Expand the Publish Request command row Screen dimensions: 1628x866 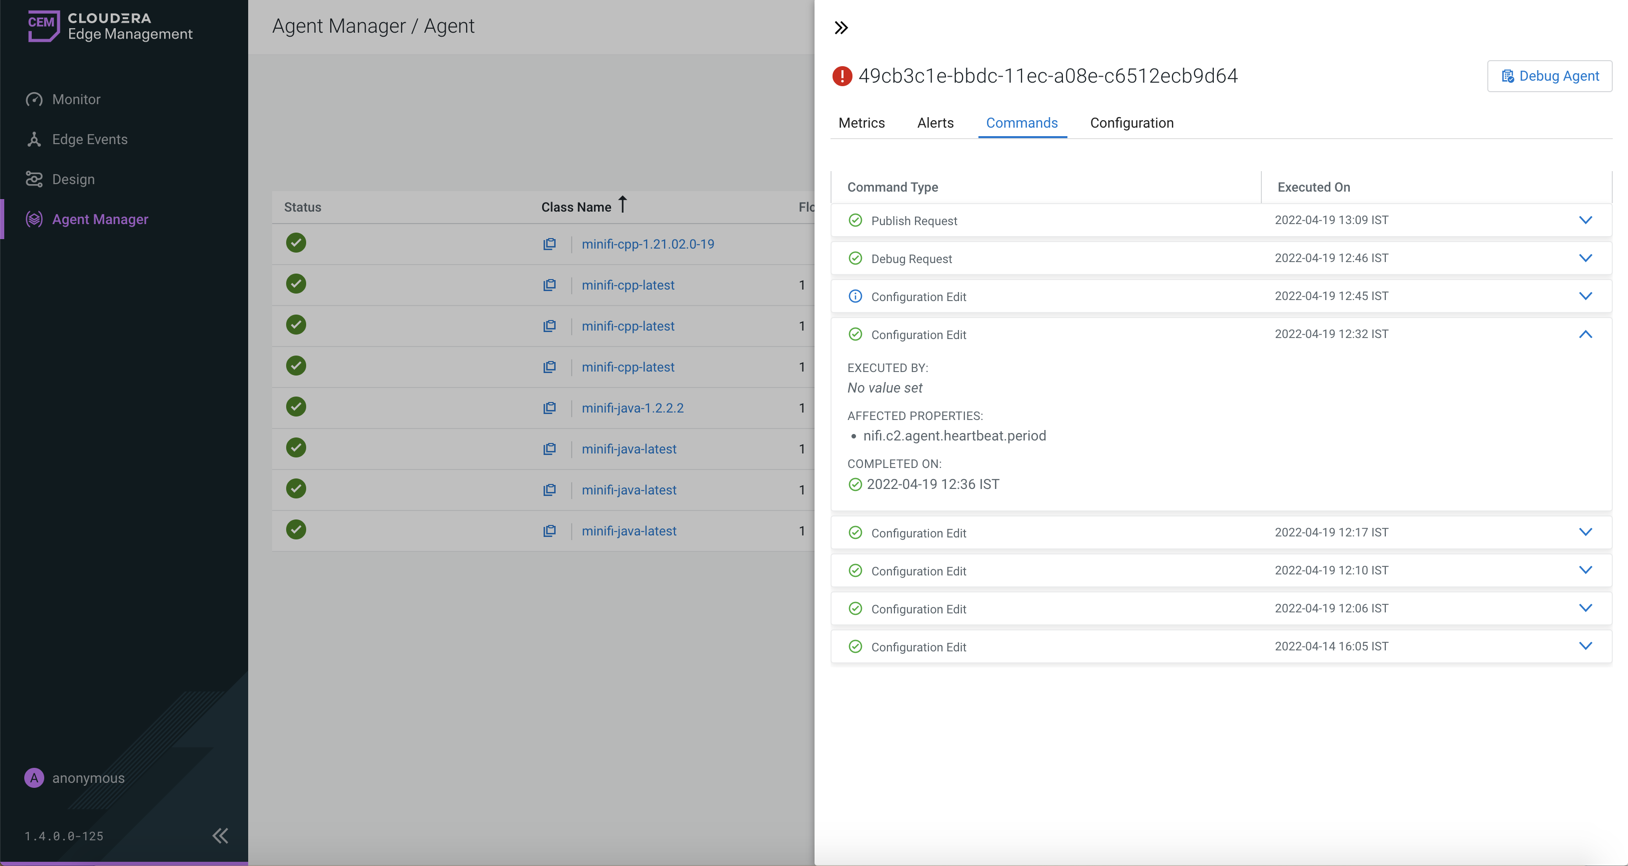pos(1585,220)
